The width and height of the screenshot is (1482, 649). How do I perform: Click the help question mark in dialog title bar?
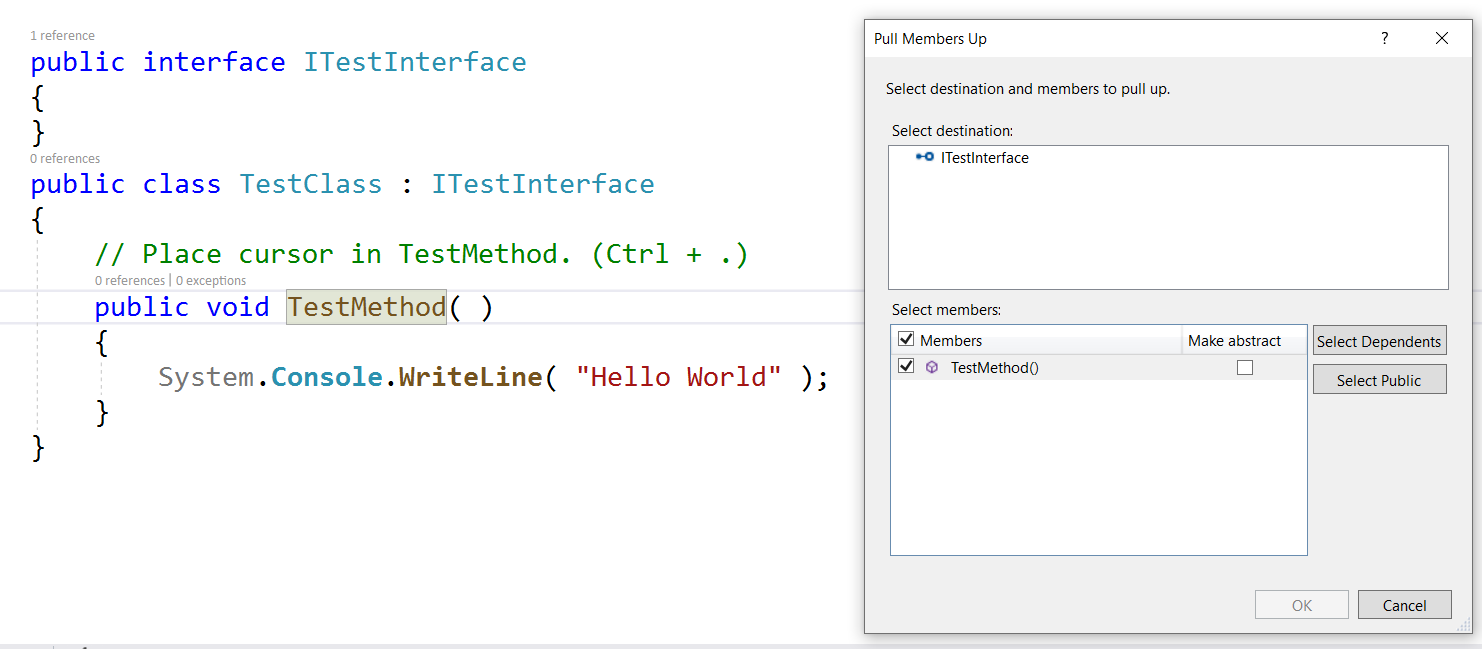coord(1384,38)
